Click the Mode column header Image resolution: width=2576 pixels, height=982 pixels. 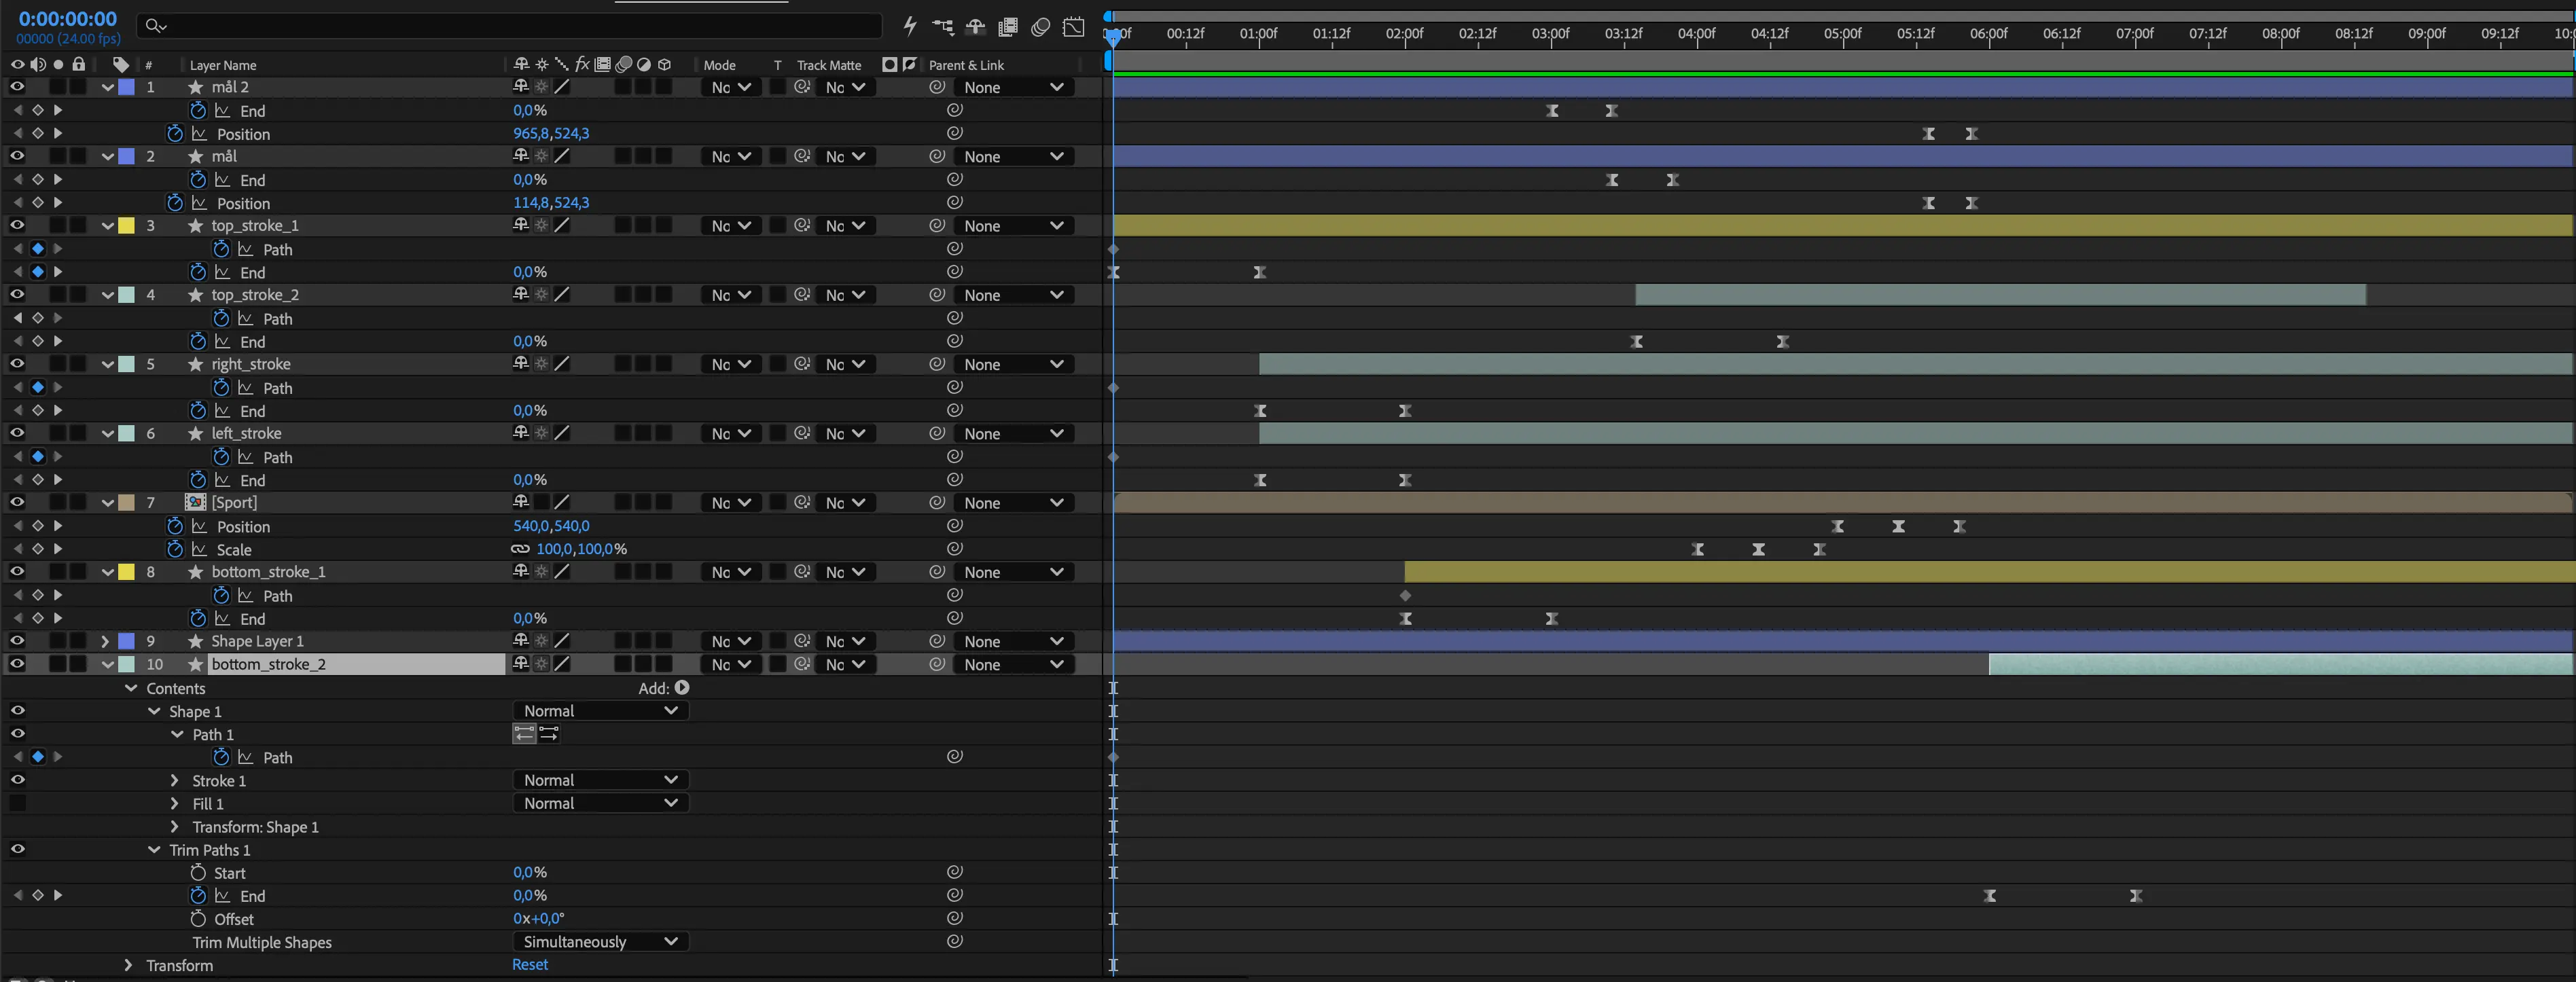[719, 65]
